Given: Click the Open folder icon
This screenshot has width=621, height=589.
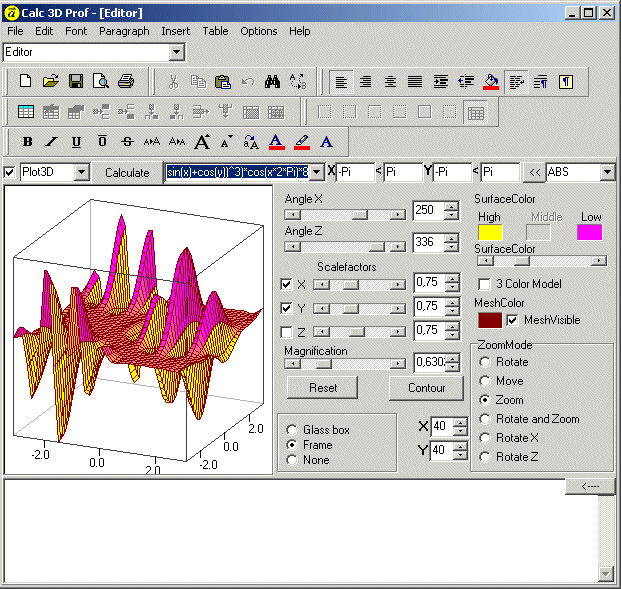Looking at the screenshot, I should [x=50, y=81].
